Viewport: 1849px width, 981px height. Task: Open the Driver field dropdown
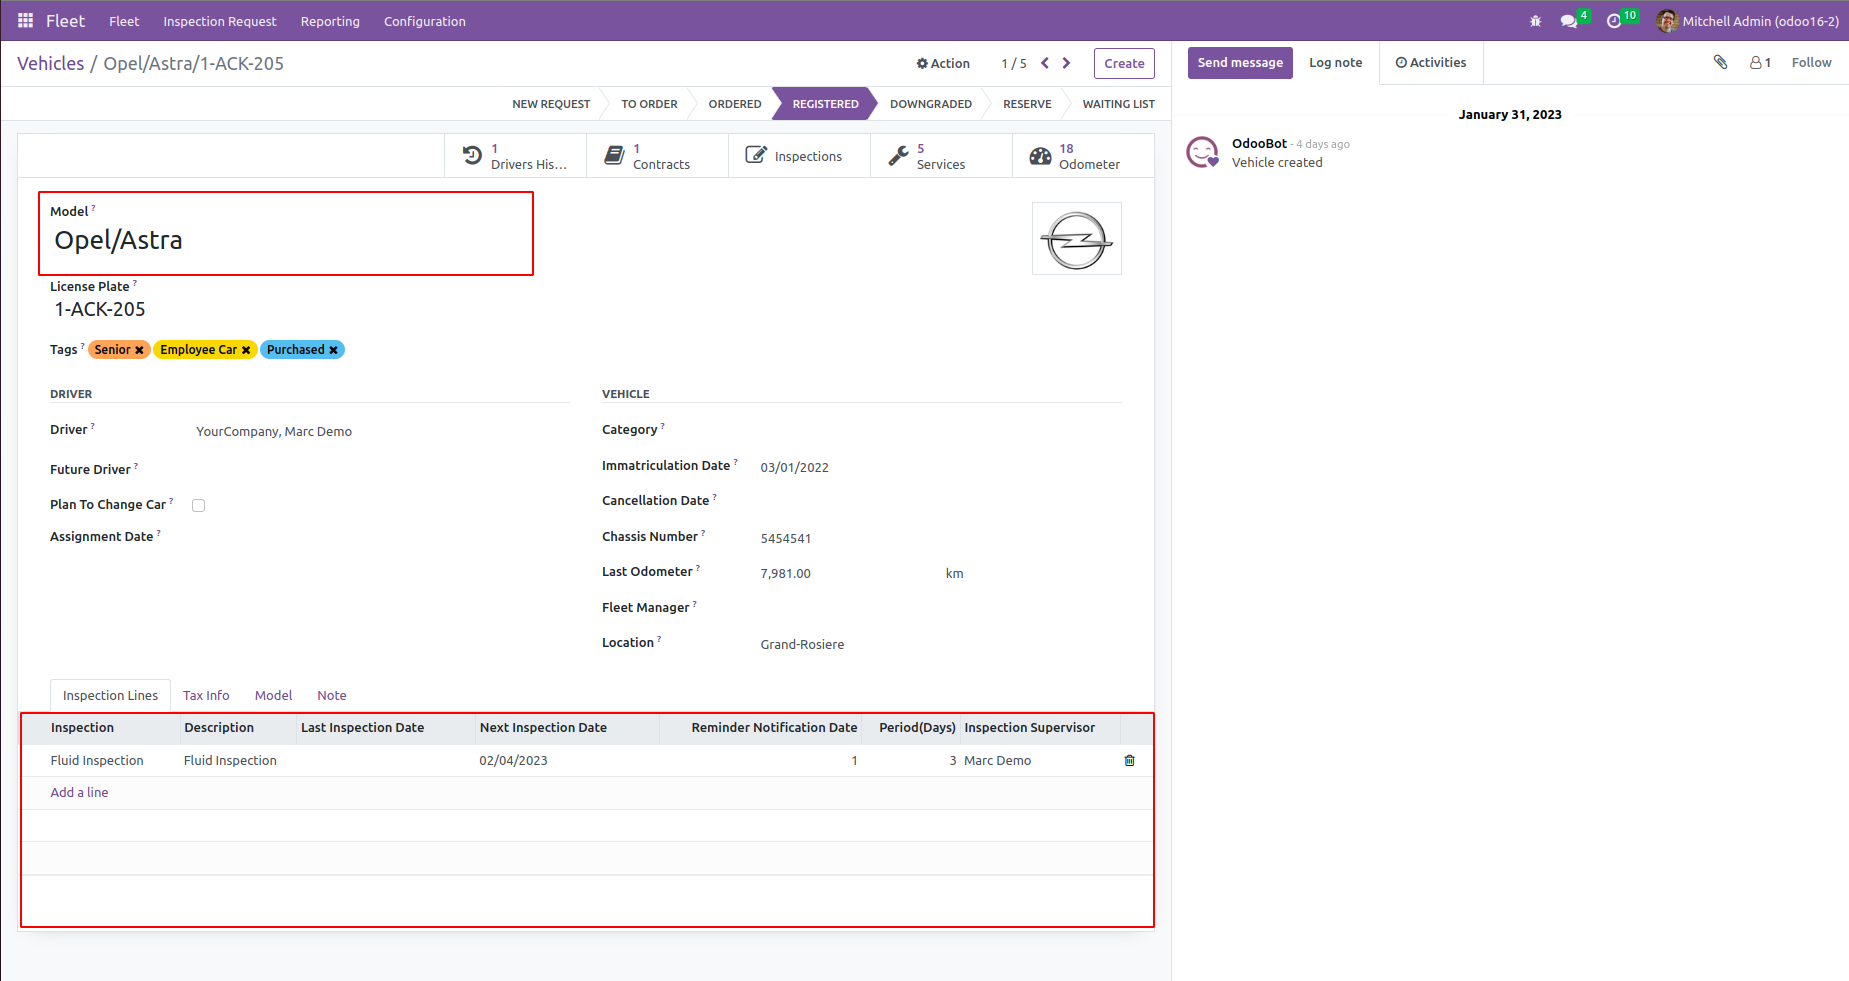point(381,432)
